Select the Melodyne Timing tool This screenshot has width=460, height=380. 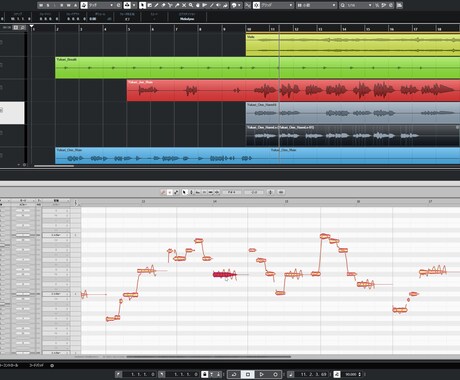click(211, 192)
